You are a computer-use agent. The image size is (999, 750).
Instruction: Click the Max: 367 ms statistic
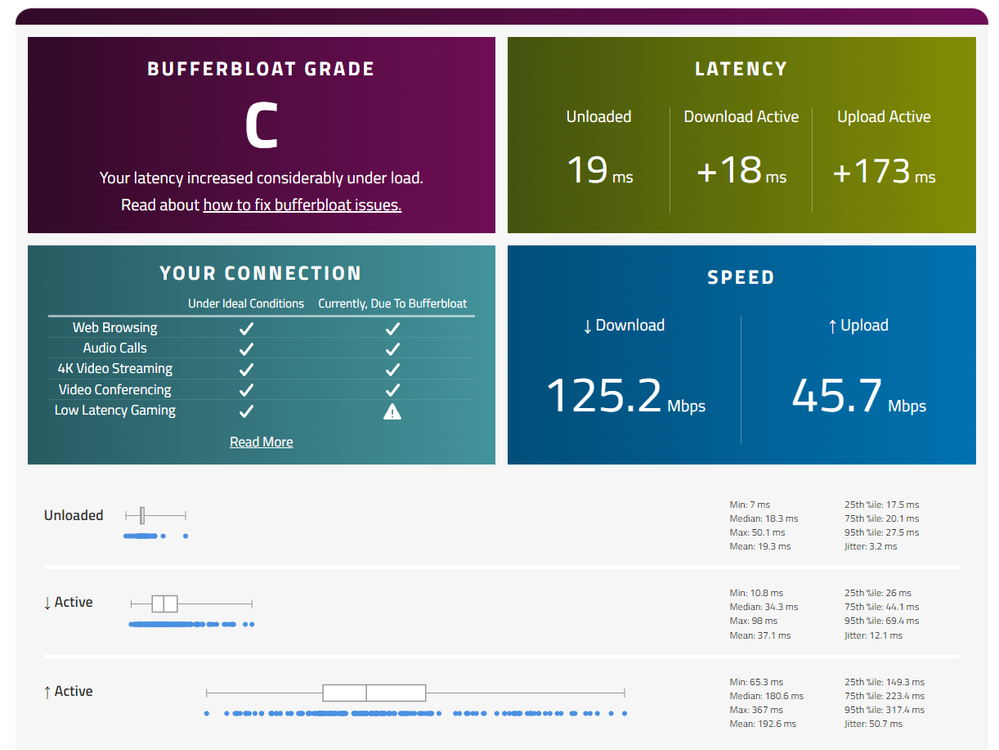coord(756,710)
